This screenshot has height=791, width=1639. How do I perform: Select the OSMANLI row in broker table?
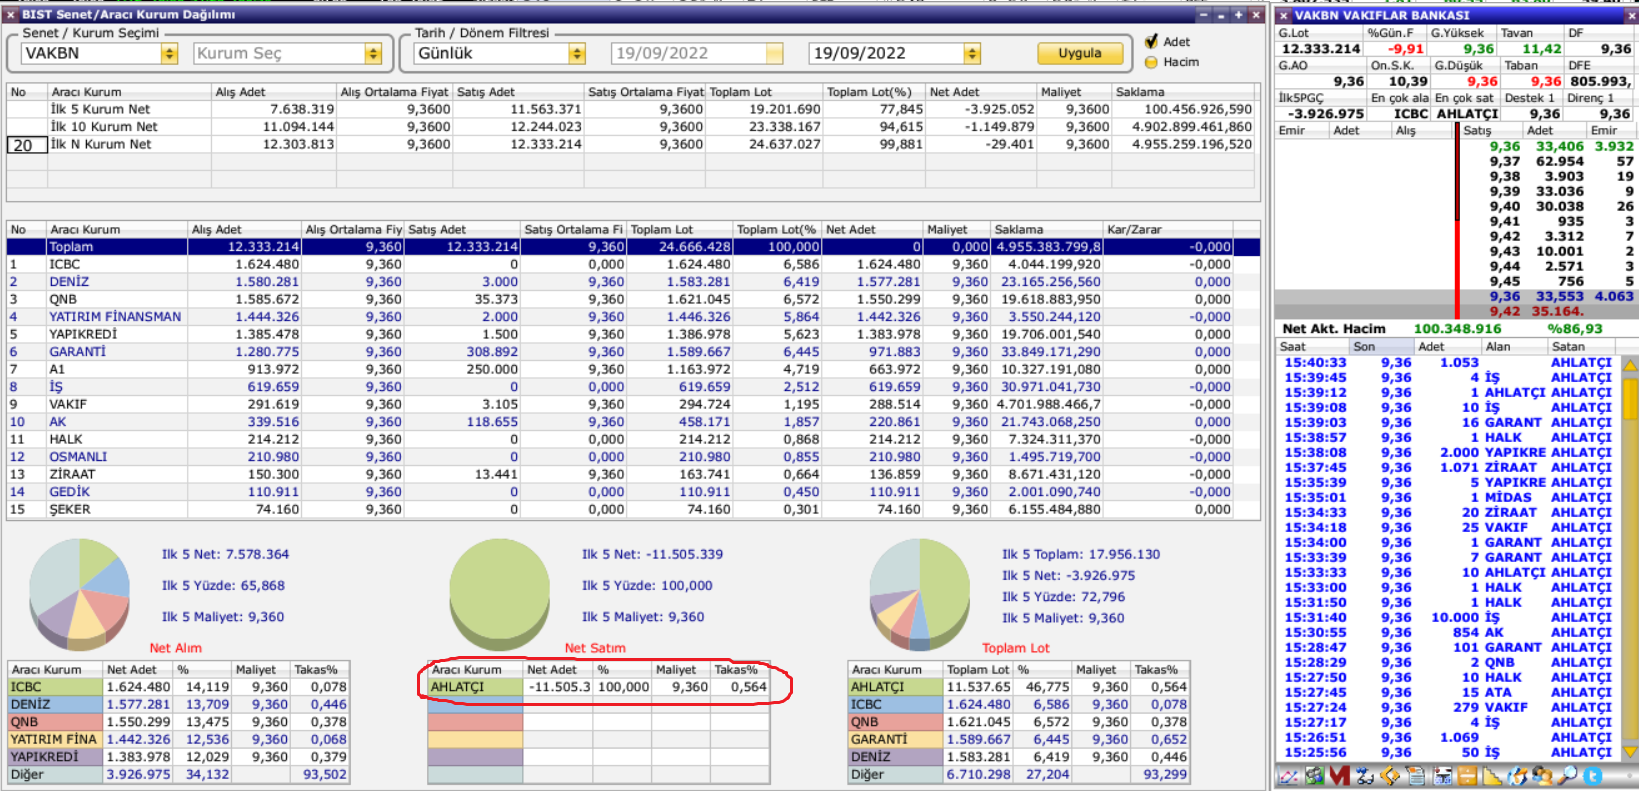[633, 456]
